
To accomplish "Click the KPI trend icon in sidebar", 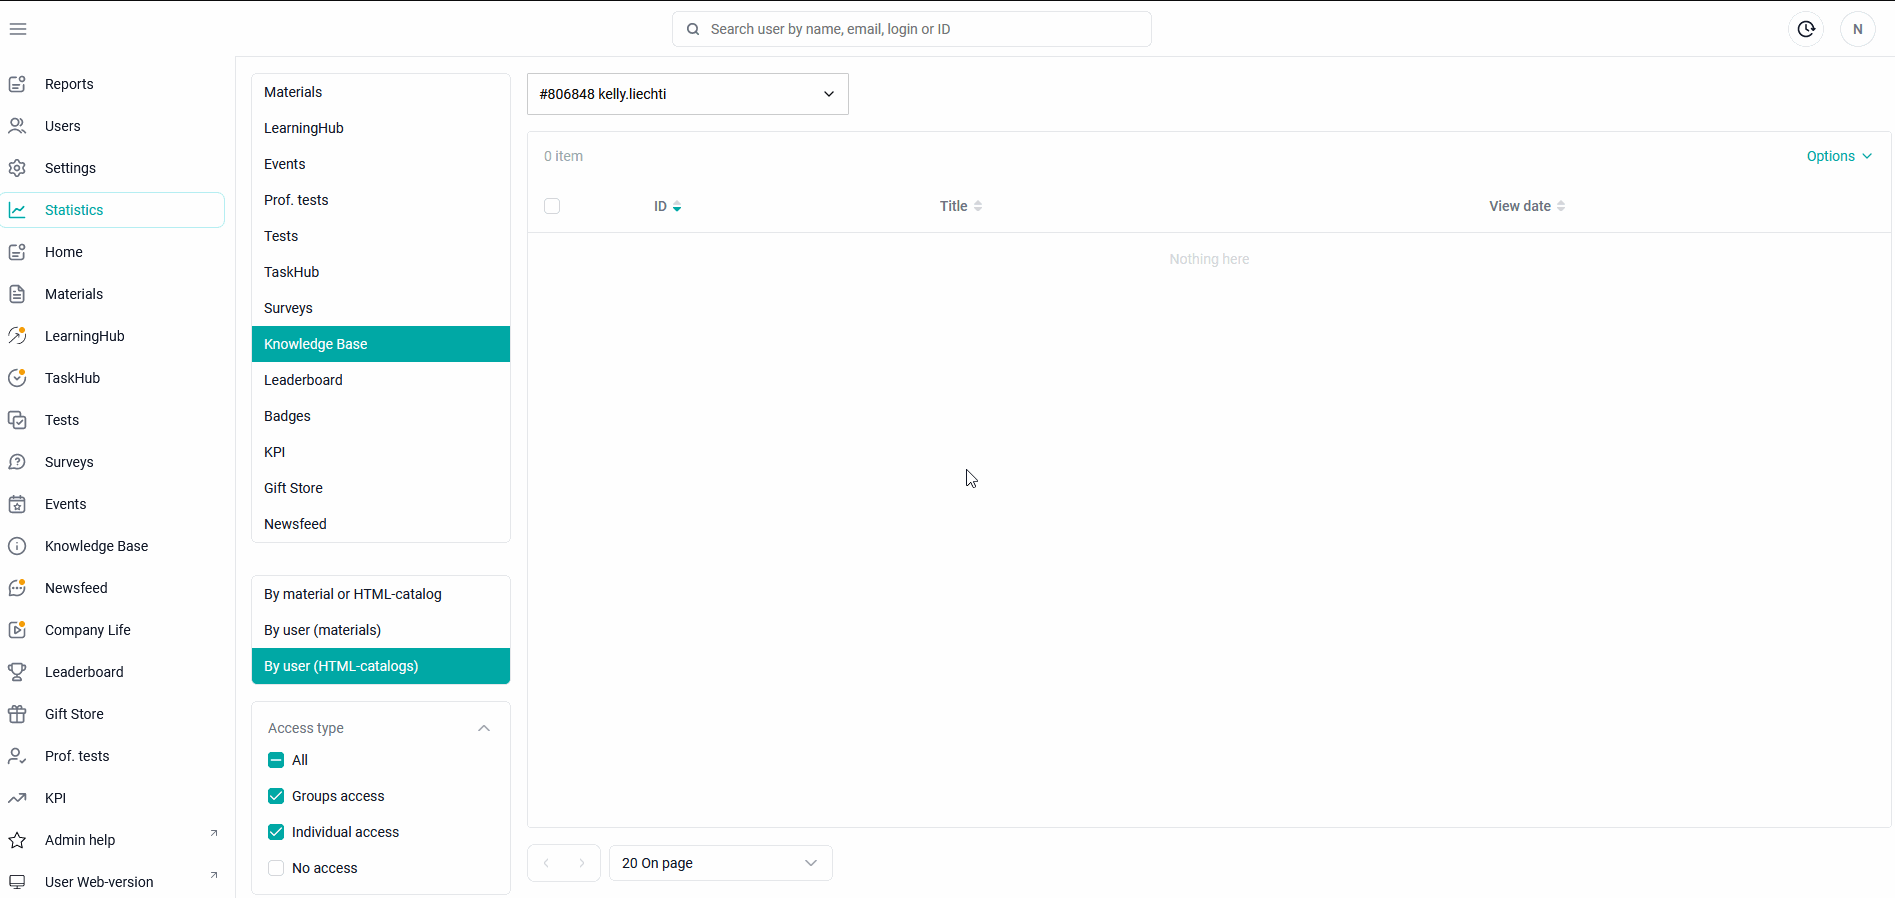I will pos(17,798).
